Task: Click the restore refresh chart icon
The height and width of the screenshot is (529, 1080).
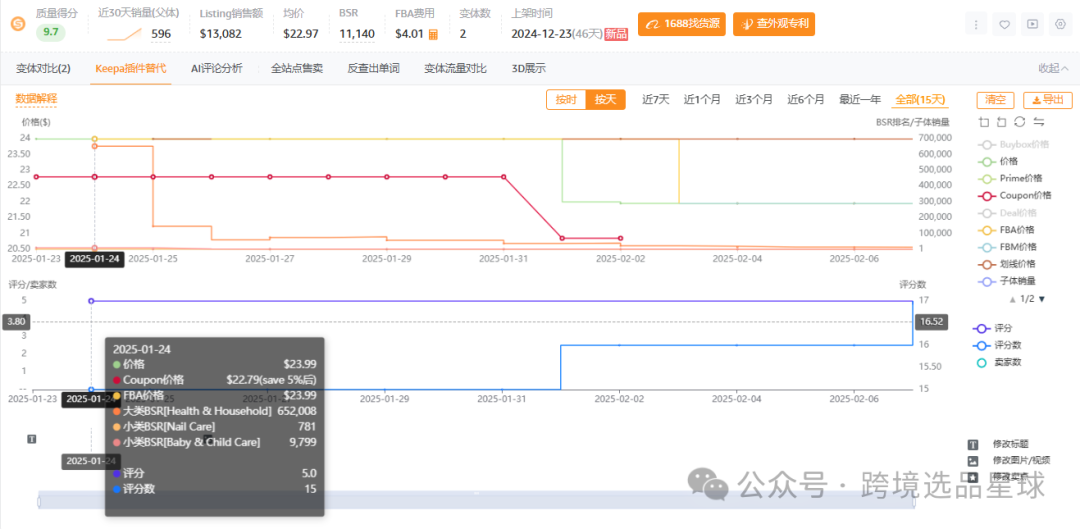Action: point(1020,122)
